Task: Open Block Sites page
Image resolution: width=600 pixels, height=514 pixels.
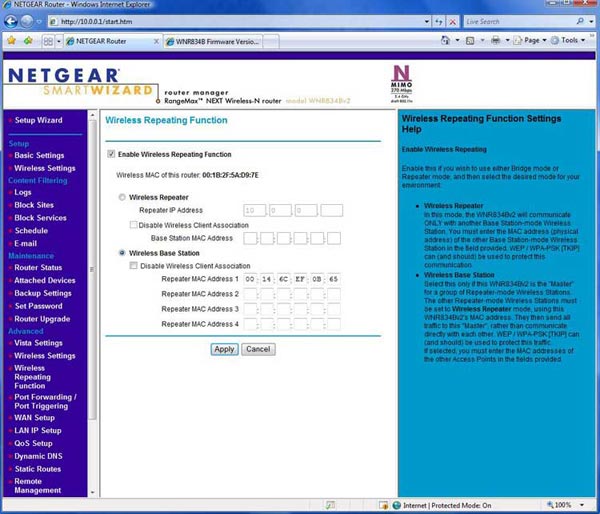Action: [34, 205]
